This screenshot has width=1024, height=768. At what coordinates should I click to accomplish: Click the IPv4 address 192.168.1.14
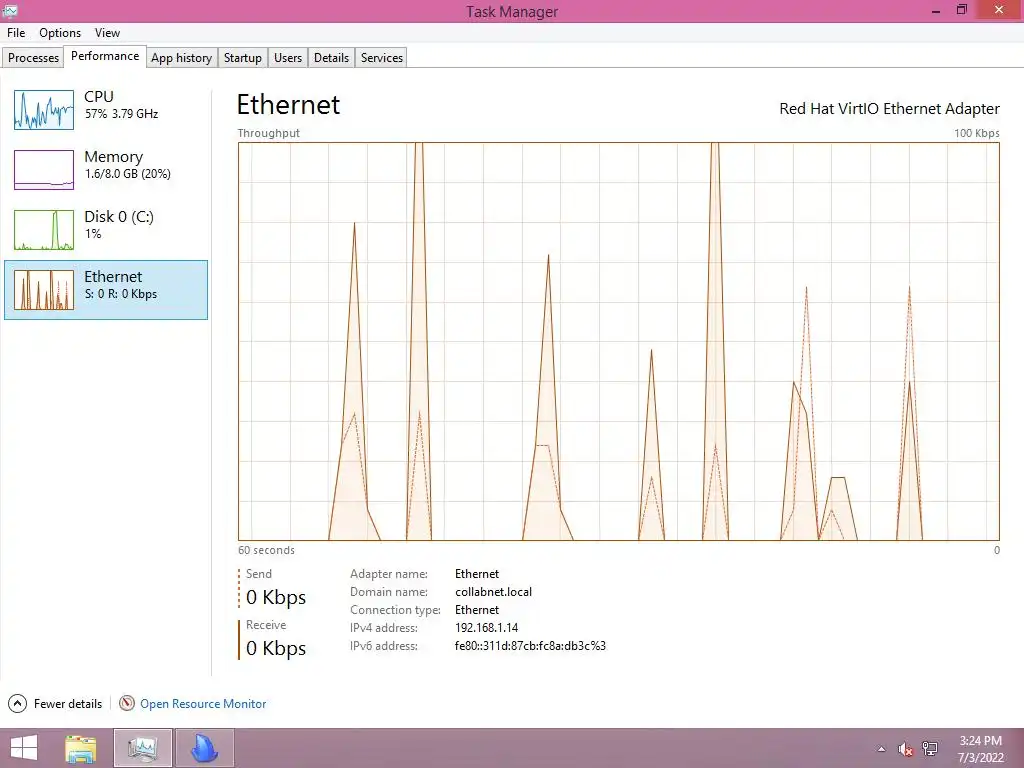(487, 628)
